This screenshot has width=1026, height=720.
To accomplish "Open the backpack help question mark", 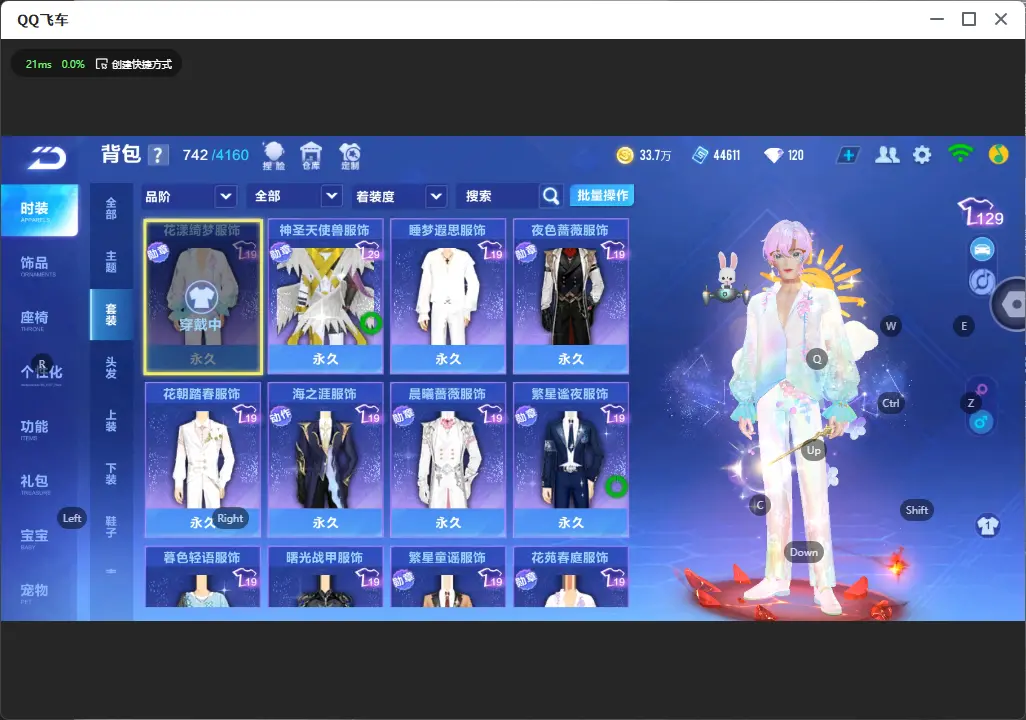I will click(158, 155).
